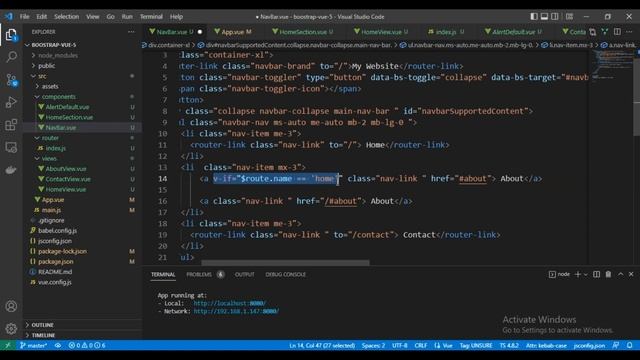Click remote window indicator in status bar

pyautogui.click(x=8, y=345)
